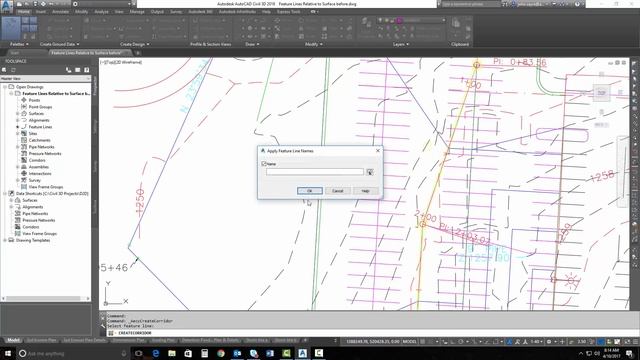Image resolution: width=640 pixels, height=360 pixels.
Task: Expand the Alignments node under the drawing
Action: (x=18, y=120)
